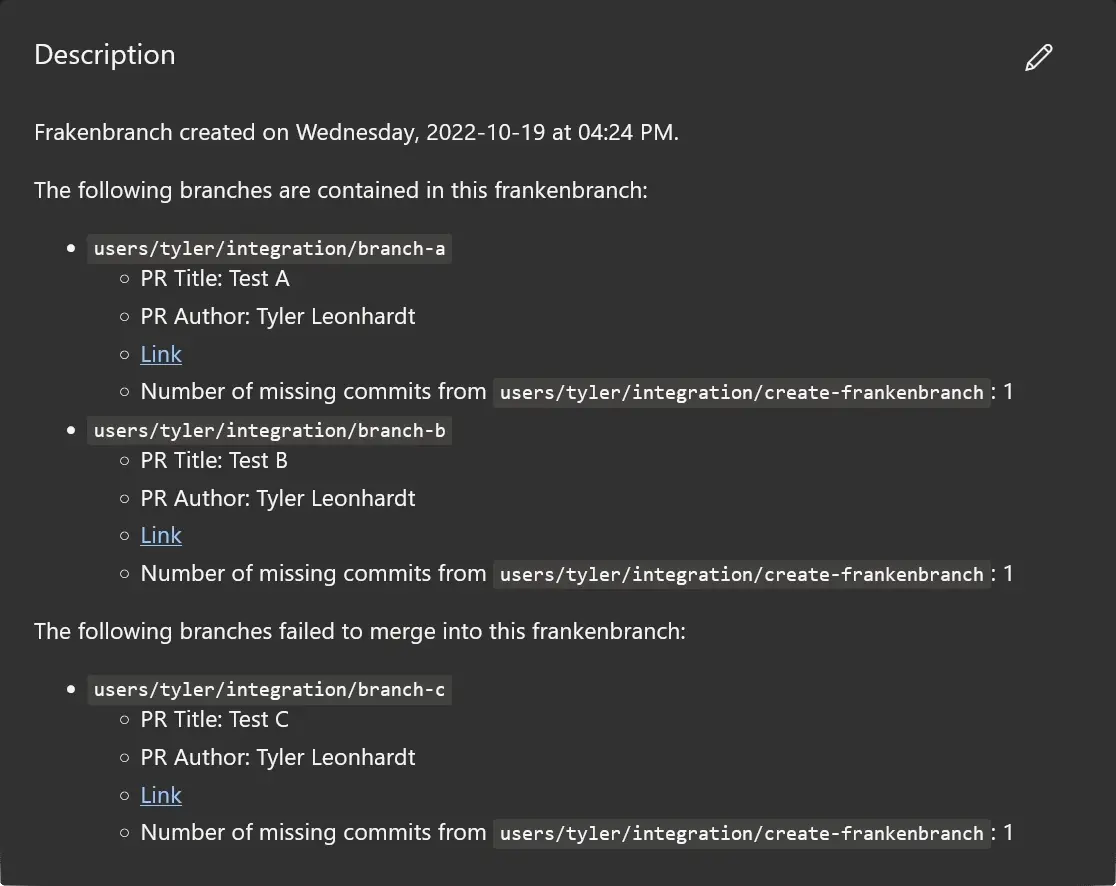Select the branch name users/tyler/integration/branch-c

coord(268,689)
